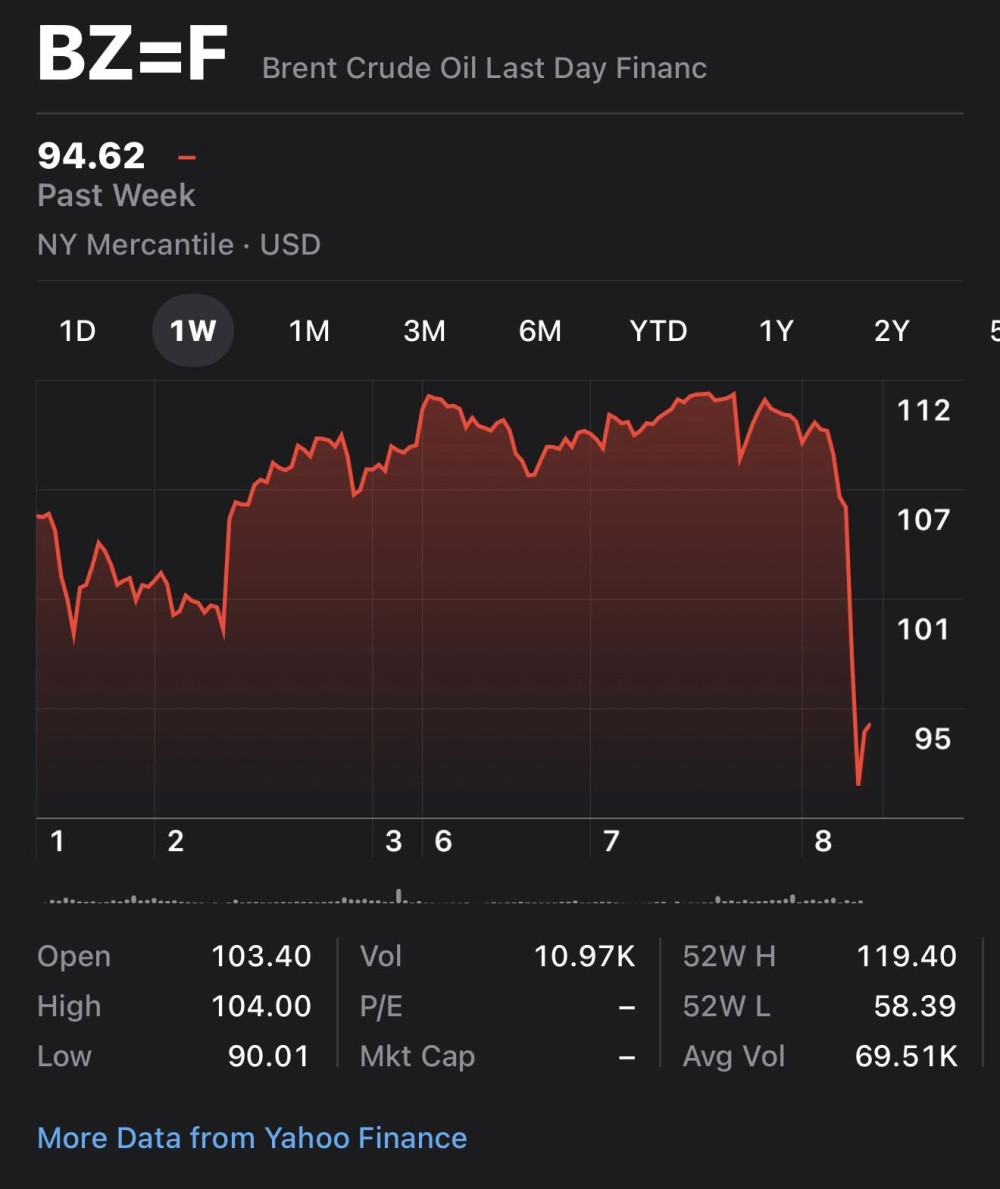
Task: Choose the 2Y chart range
Action: point(891,331)
